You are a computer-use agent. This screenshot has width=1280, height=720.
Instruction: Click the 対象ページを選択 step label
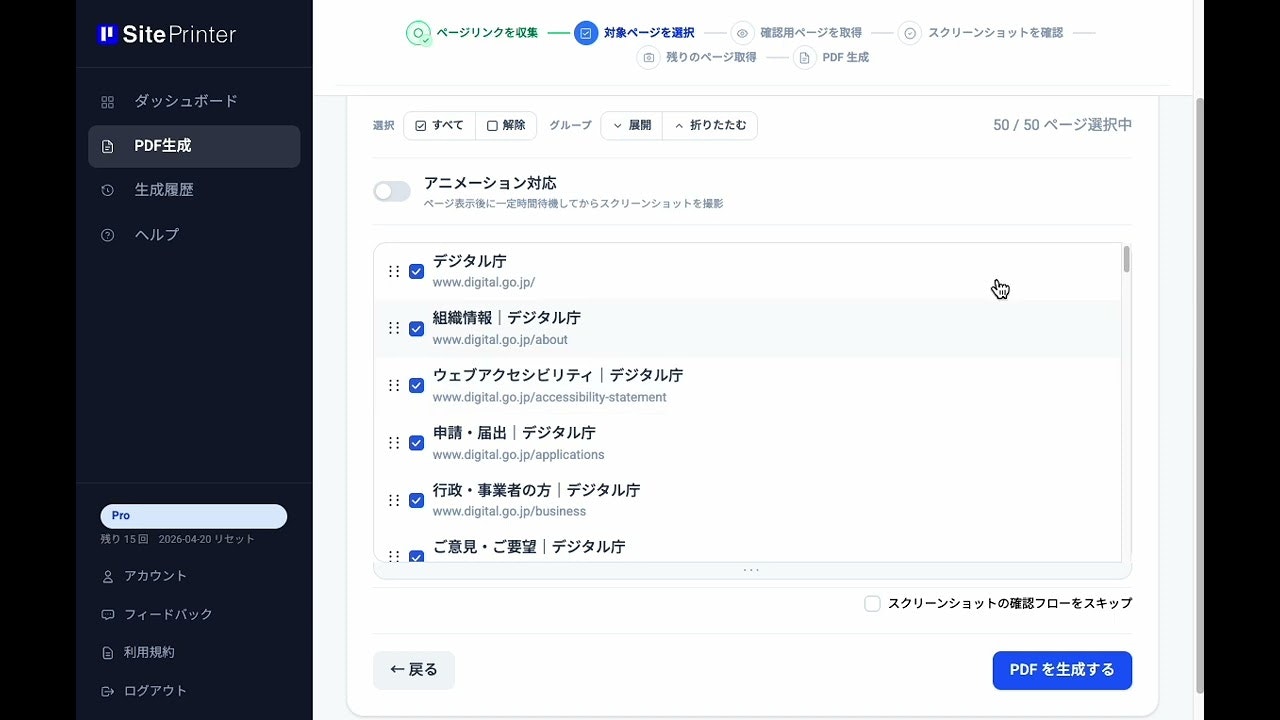pos(649,33)
